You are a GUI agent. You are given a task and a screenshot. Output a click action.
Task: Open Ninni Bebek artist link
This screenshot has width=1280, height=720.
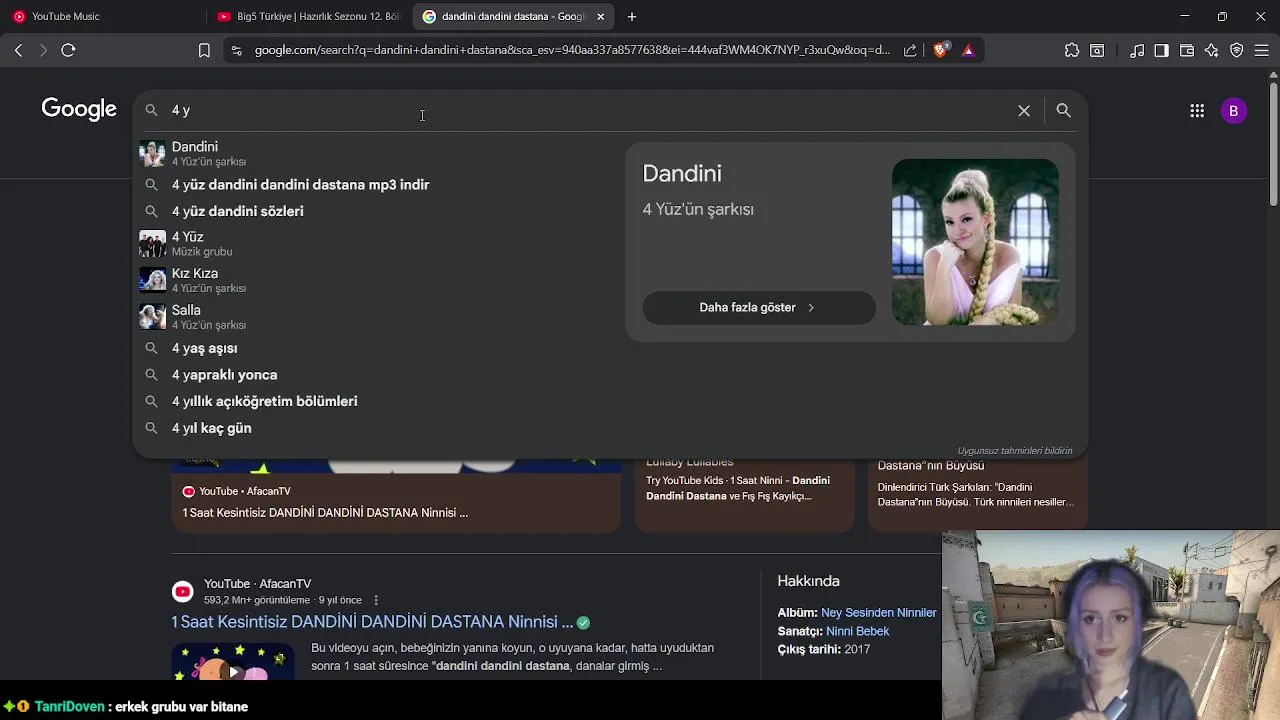click(x=857, y=632)
